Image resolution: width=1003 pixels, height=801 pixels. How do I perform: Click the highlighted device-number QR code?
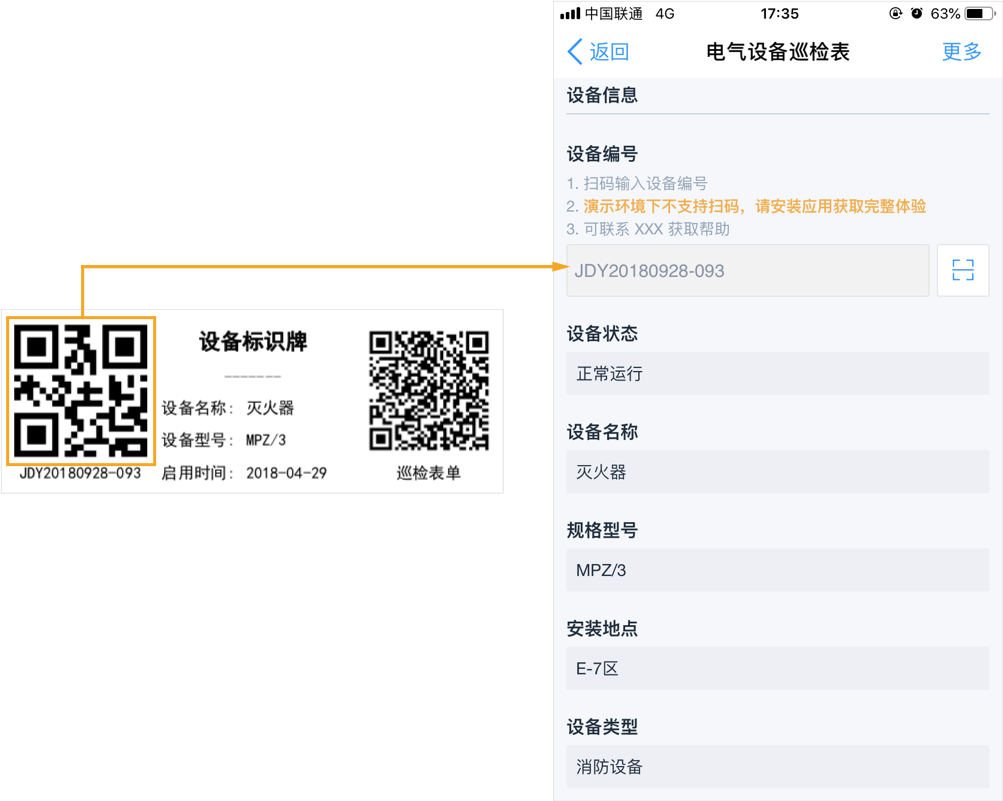click(81, 390)
